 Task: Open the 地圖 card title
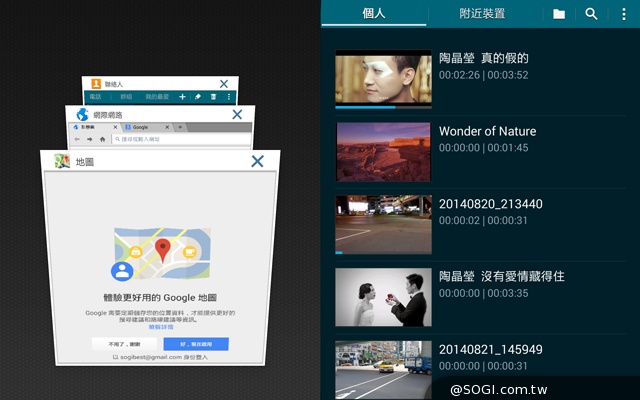coord(85,162)
